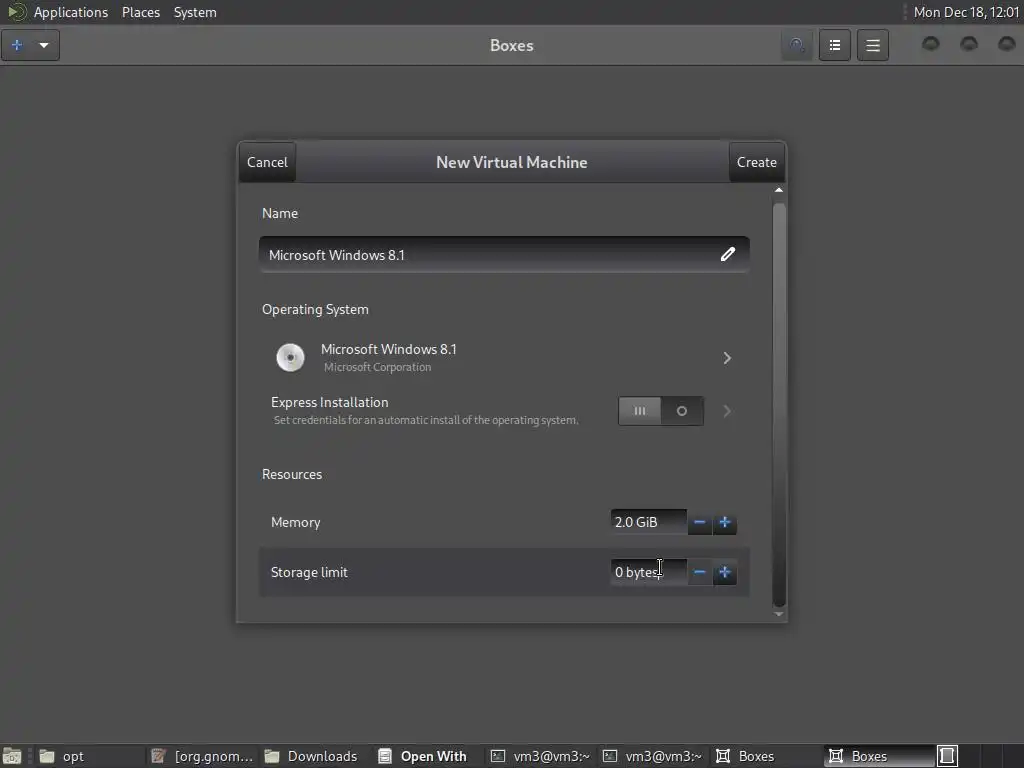
Task: Click the scrollbar down arrow in the dialog
Action: click(778, 614)
